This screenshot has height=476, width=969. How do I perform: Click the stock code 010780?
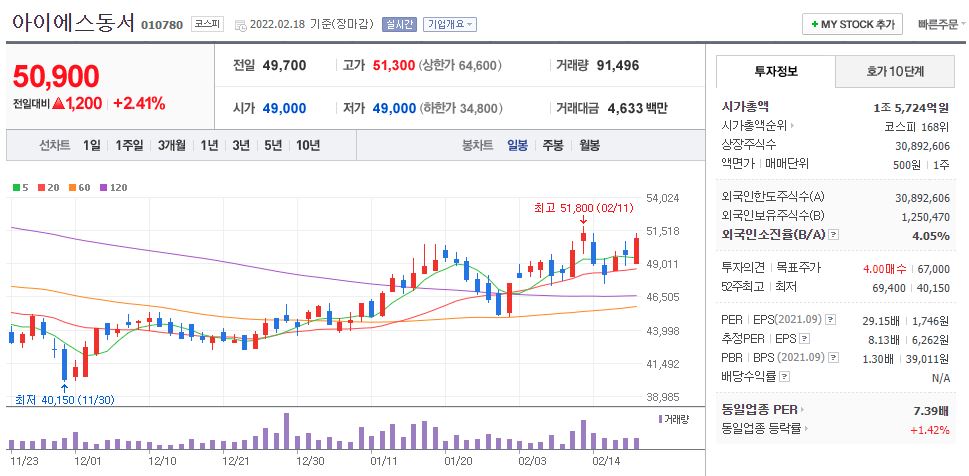pyautogui.click(x=162, y=25)
